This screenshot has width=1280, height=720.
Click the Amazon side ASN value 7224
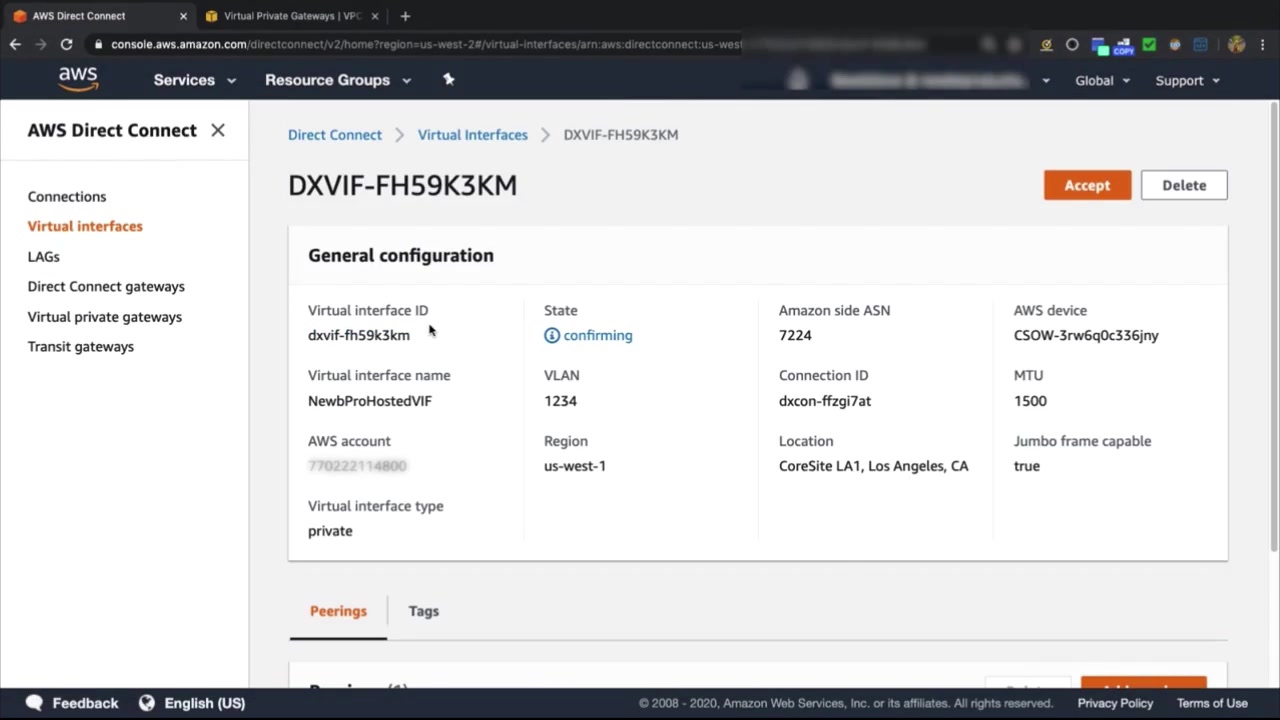click(795, 336)
